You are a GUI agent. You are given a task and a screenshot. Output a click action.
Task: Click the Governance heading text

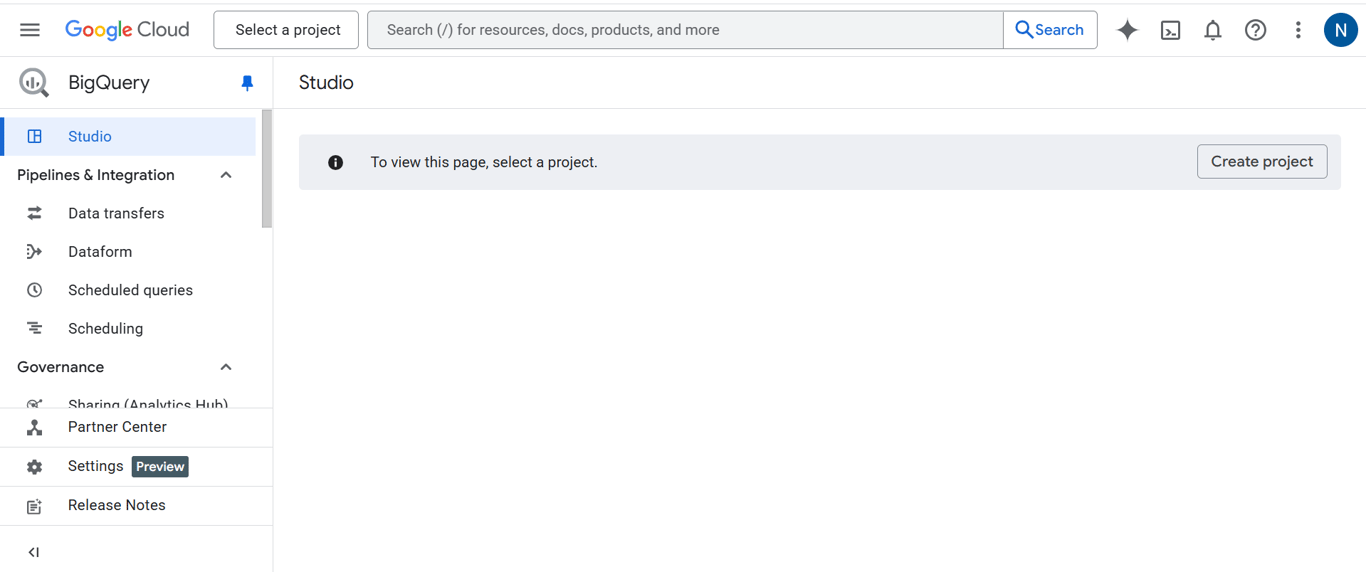pyautogui.click(x=60, y=367)
